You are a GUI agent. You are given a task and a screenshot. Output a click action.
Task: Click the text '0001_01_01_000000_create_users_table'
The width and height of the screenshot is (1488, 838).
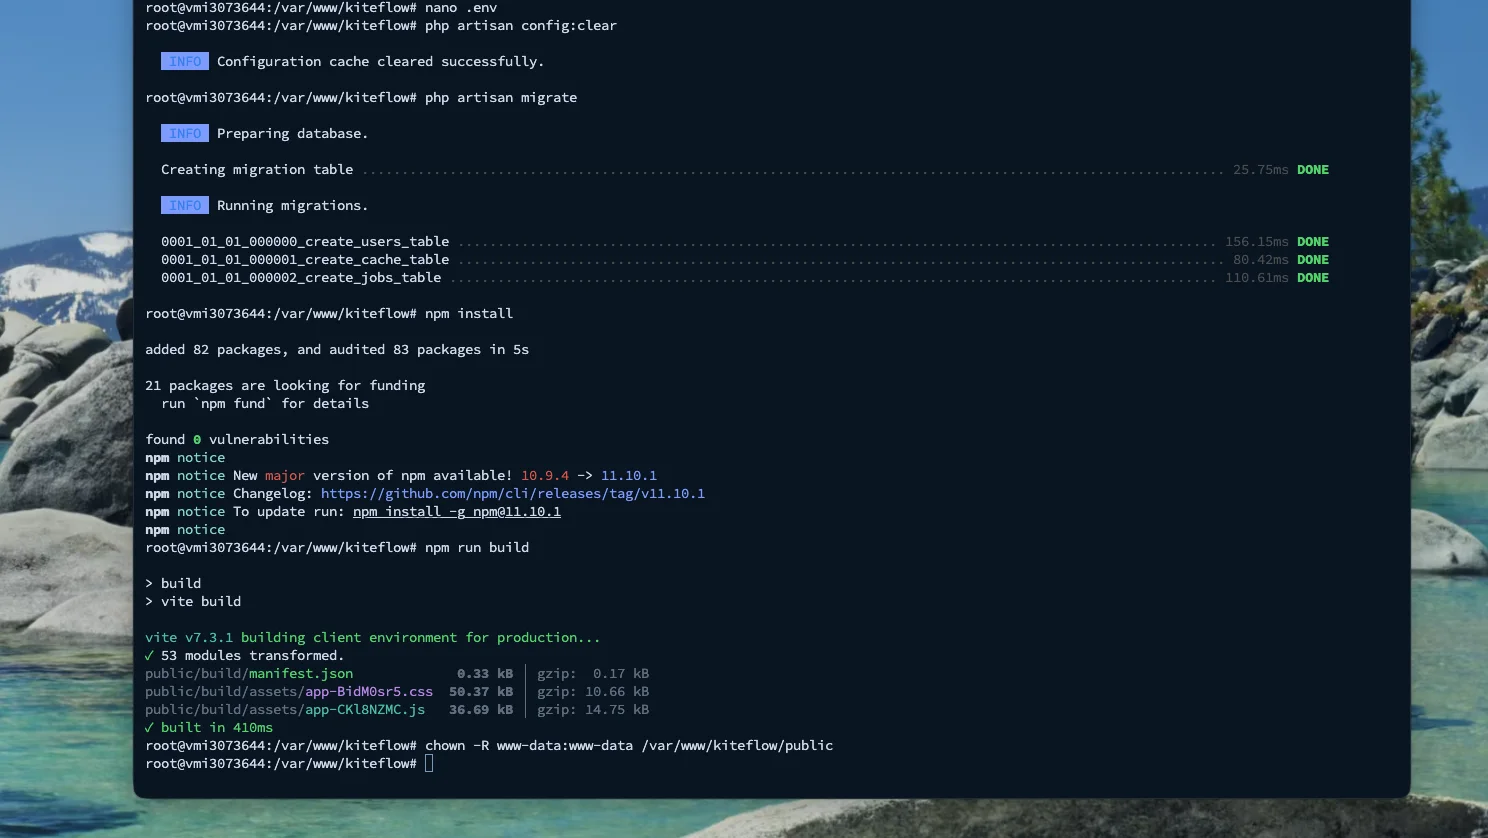pos(305,241)
